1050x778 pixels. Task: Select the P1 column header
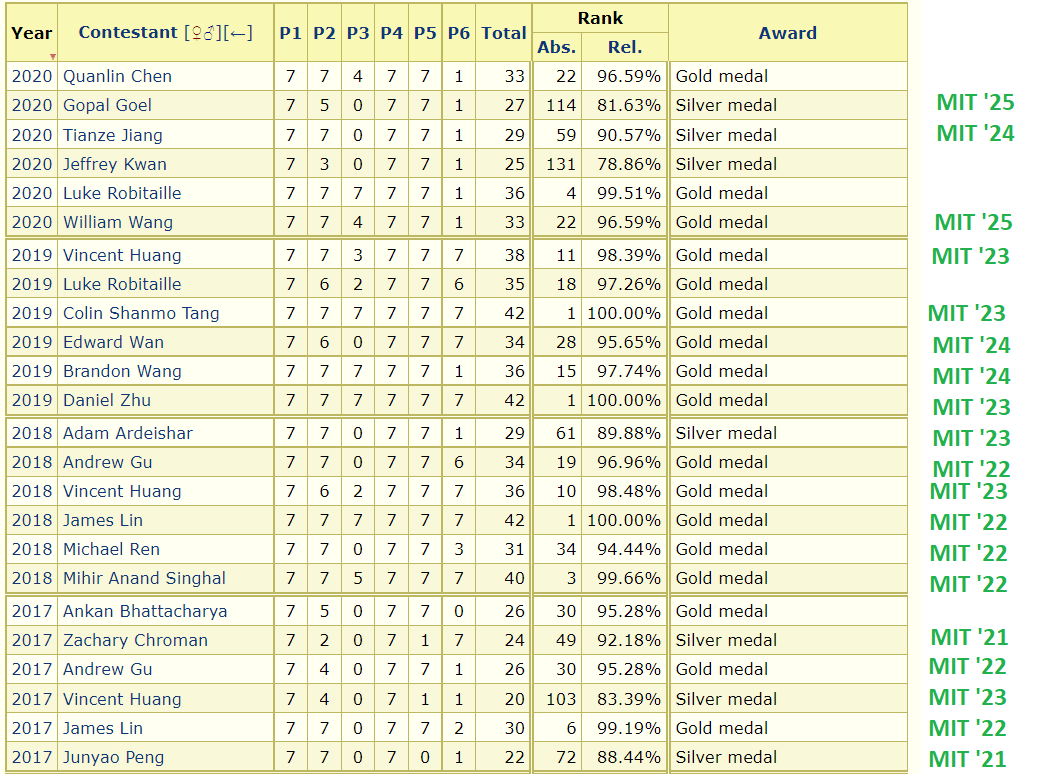tap(291, 33)
